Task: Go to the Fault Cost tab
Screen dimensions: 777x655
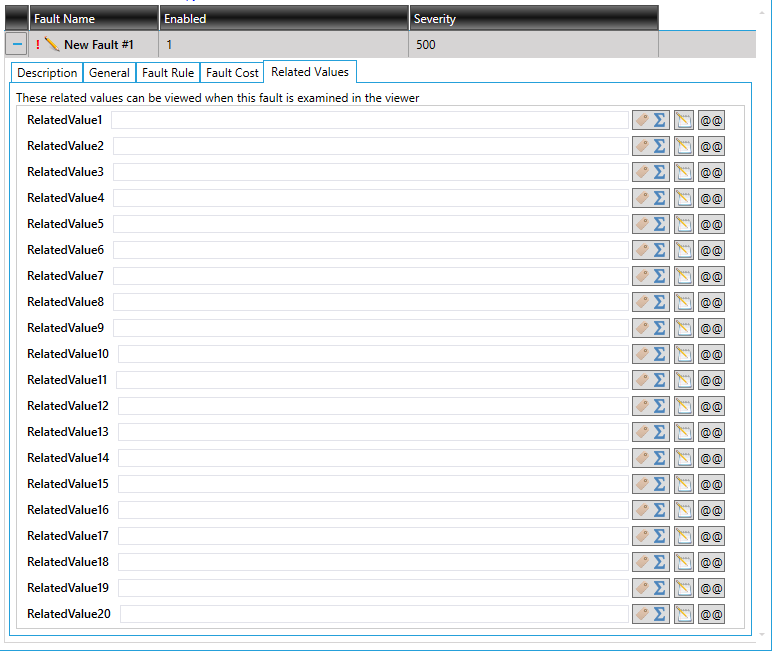Action: pyautogui.click(x=232, y=73)
